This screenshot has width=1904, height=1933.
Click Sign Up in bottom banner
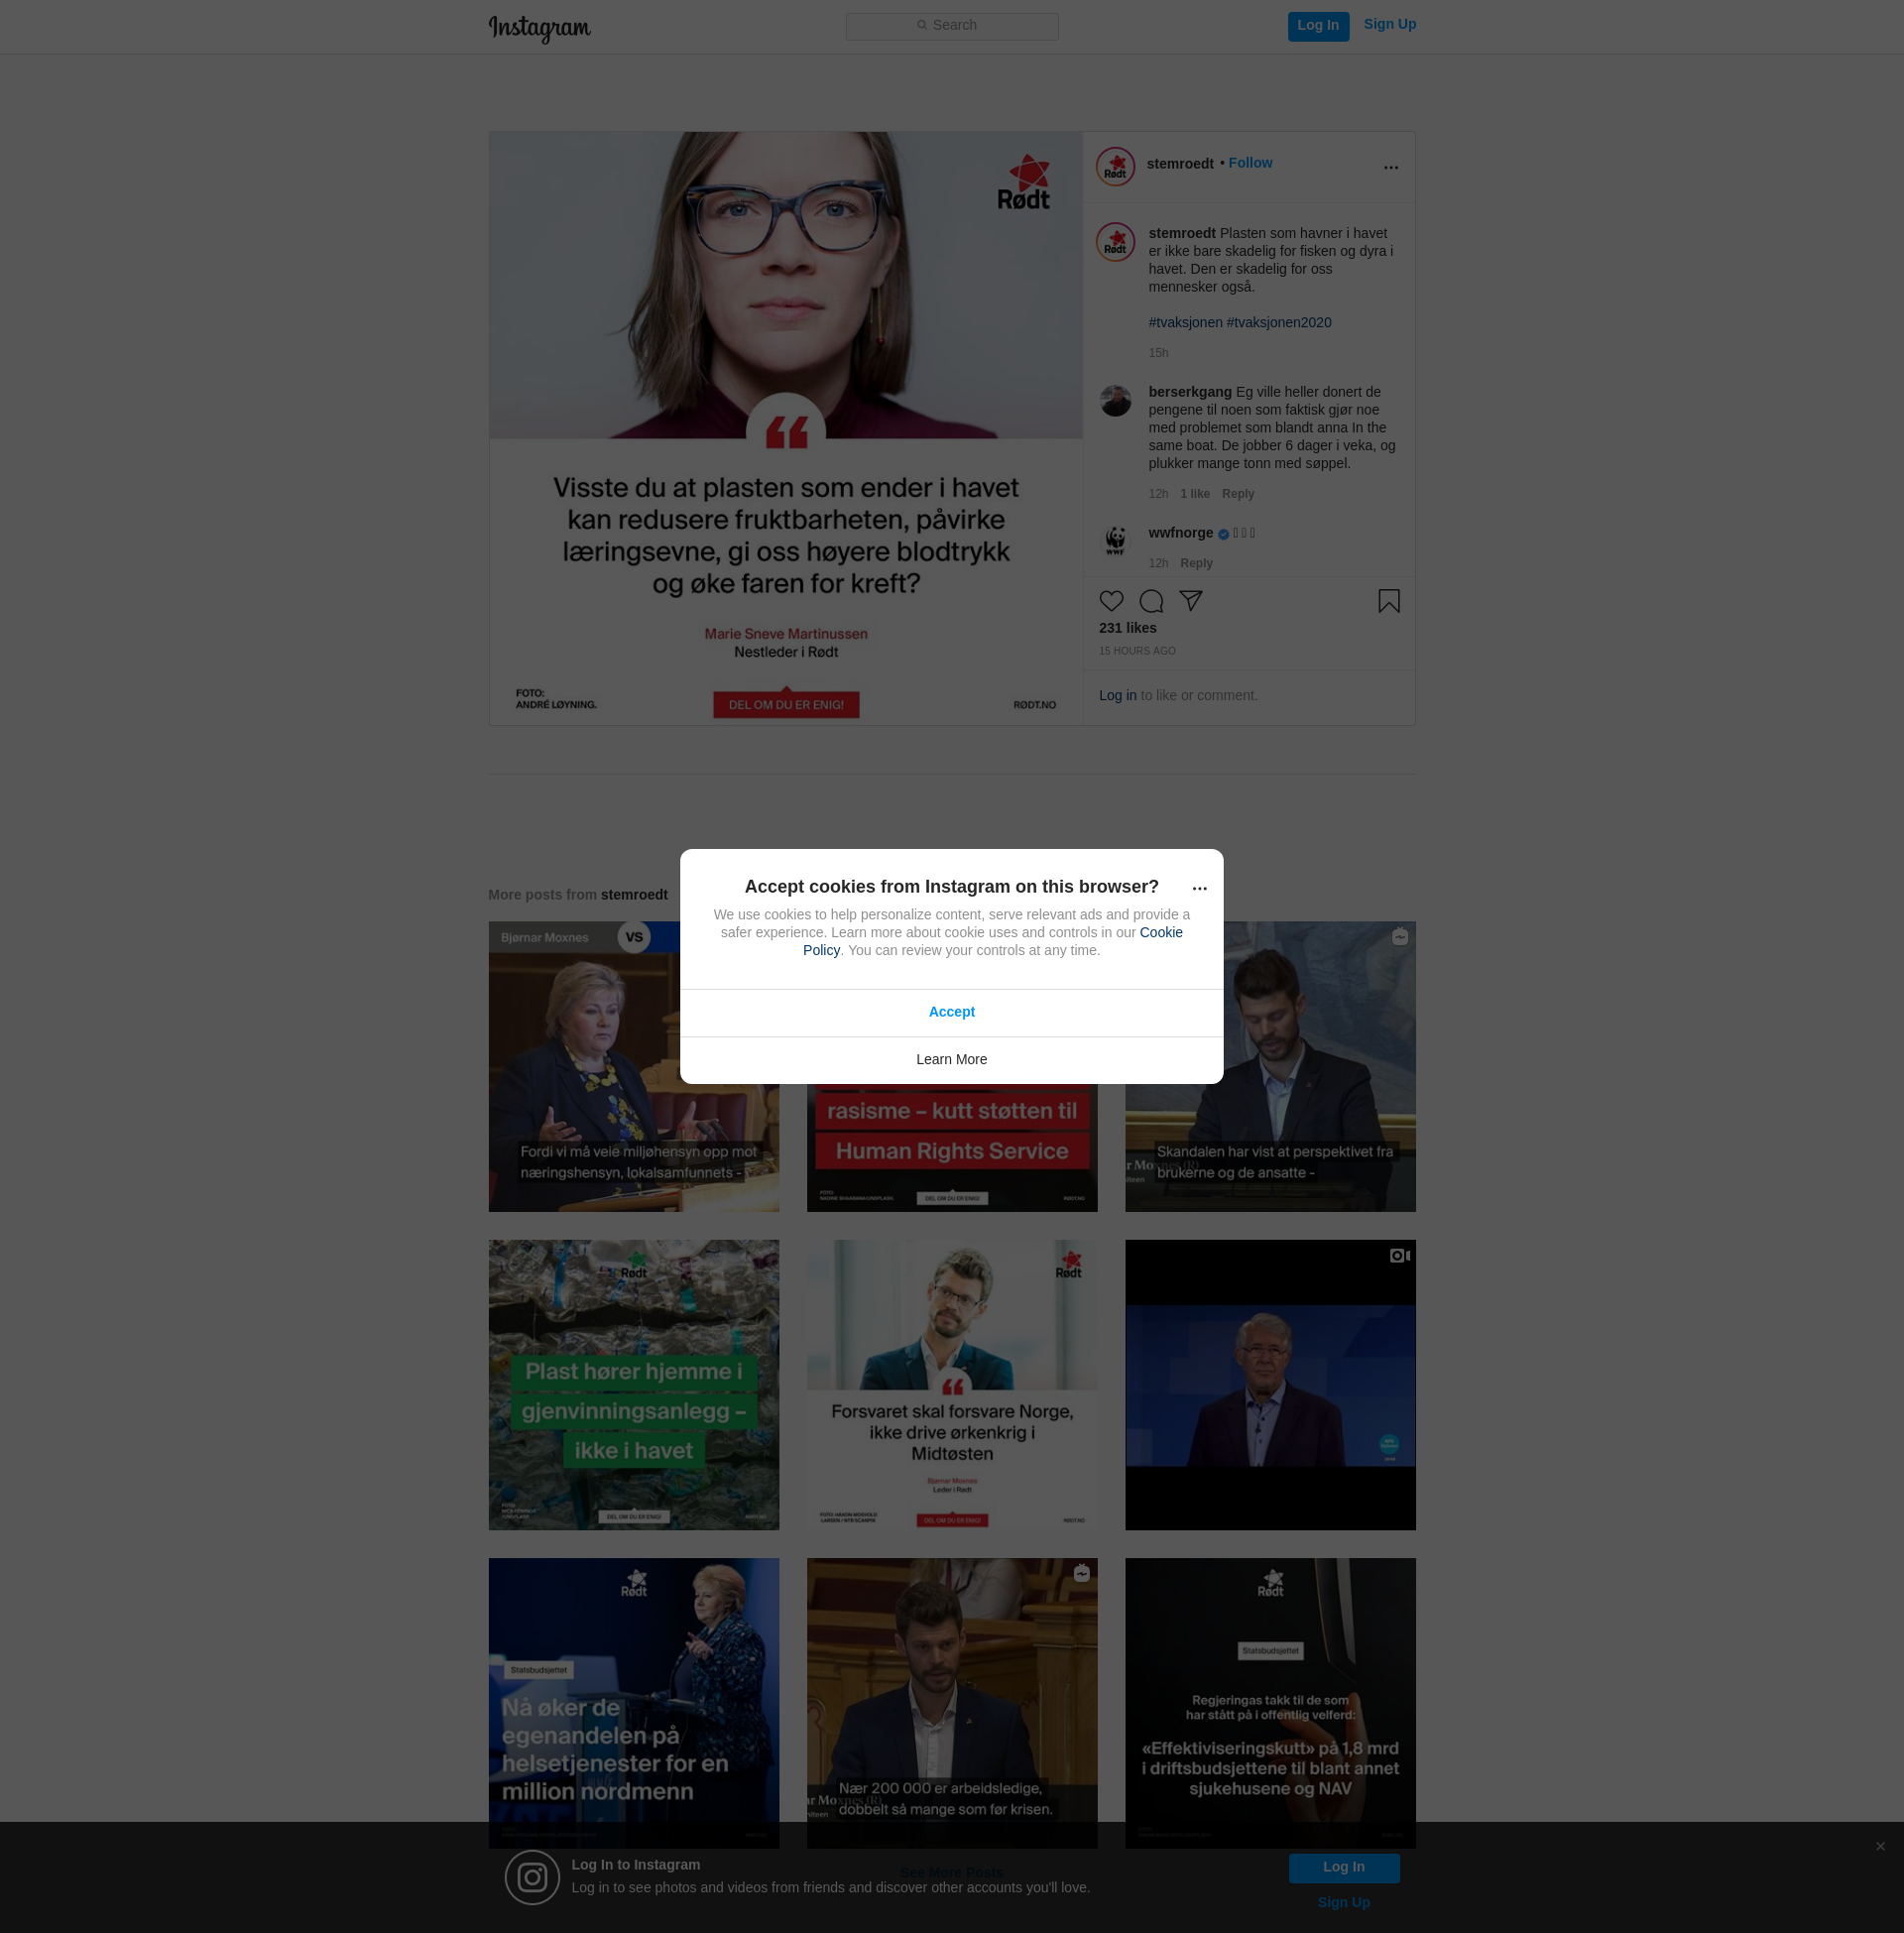pyautogui.click(x=1343, y=1902)
